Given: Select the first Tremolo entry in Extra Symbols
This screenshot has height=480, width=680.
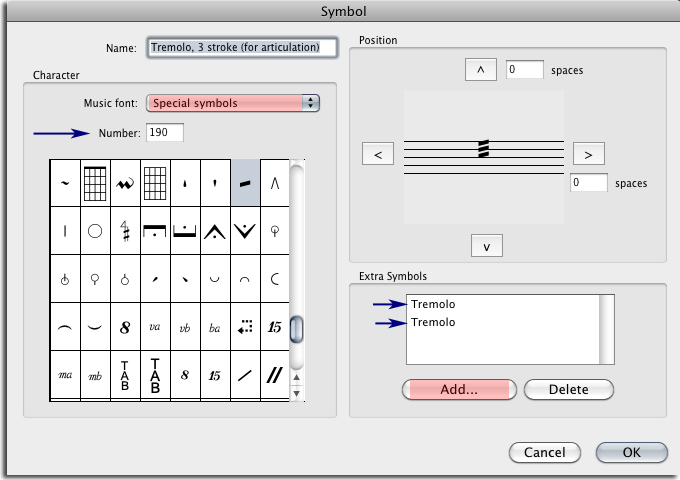Looking at the screenshot, I should [x=433, y=304].
